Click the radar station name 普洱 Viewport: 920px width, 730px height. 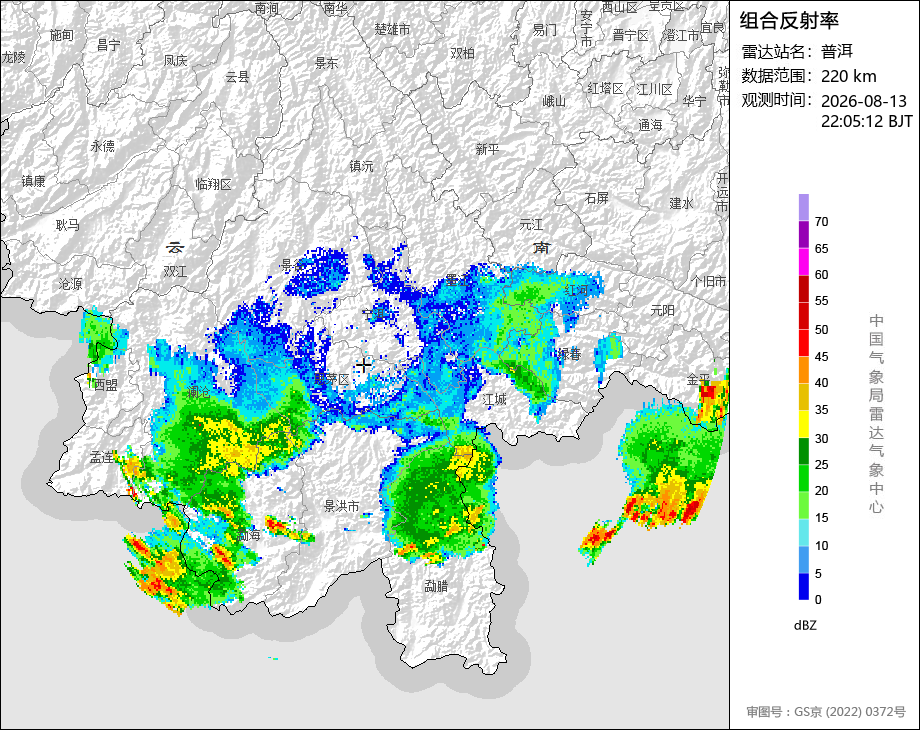tap(837, 52)
